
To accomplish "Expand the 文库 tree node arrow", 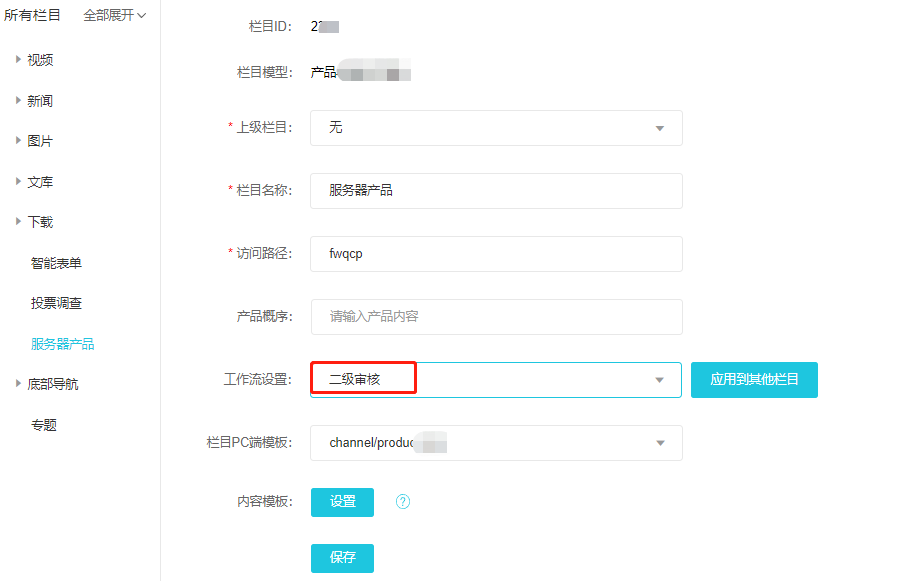I will pos(18,182).
